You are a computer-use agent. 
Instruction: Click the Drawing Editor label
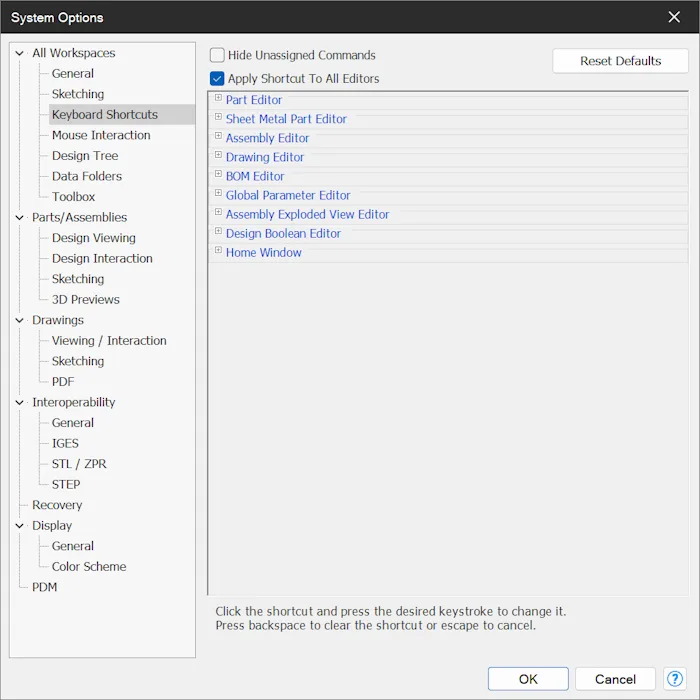tap(265, 157)
